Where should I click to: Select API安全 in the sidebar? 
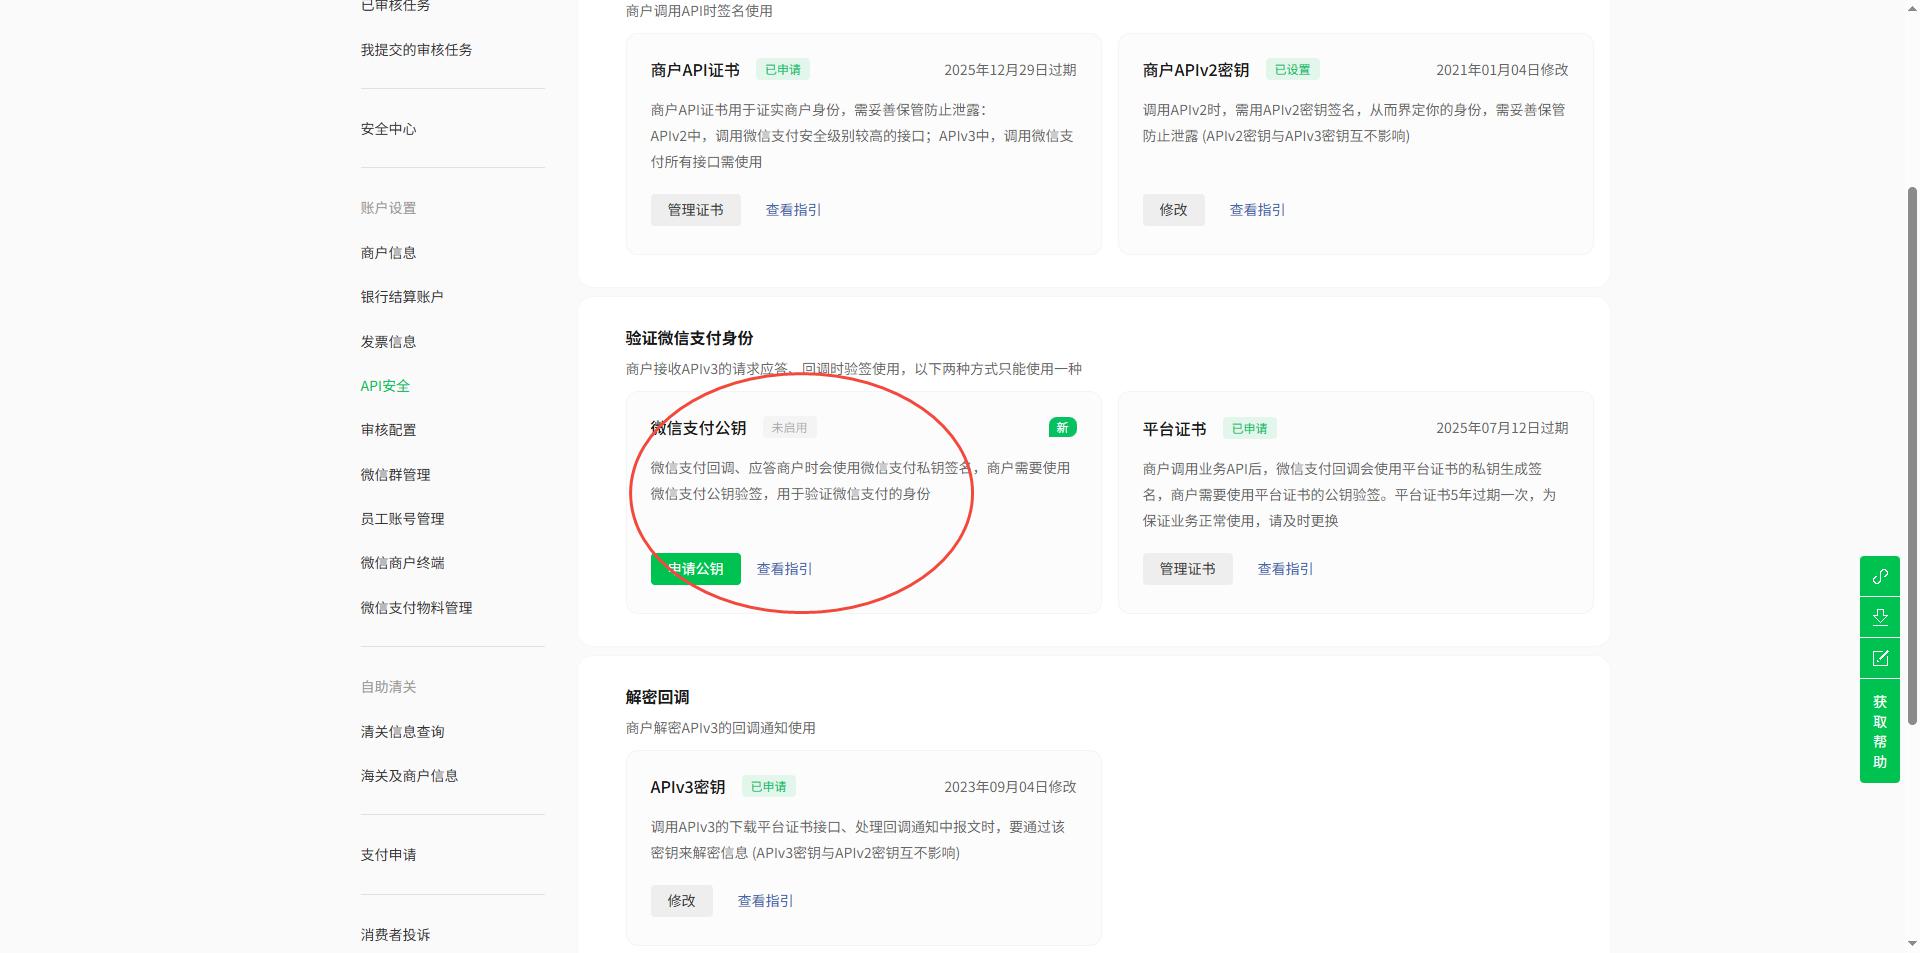point(385,386)
